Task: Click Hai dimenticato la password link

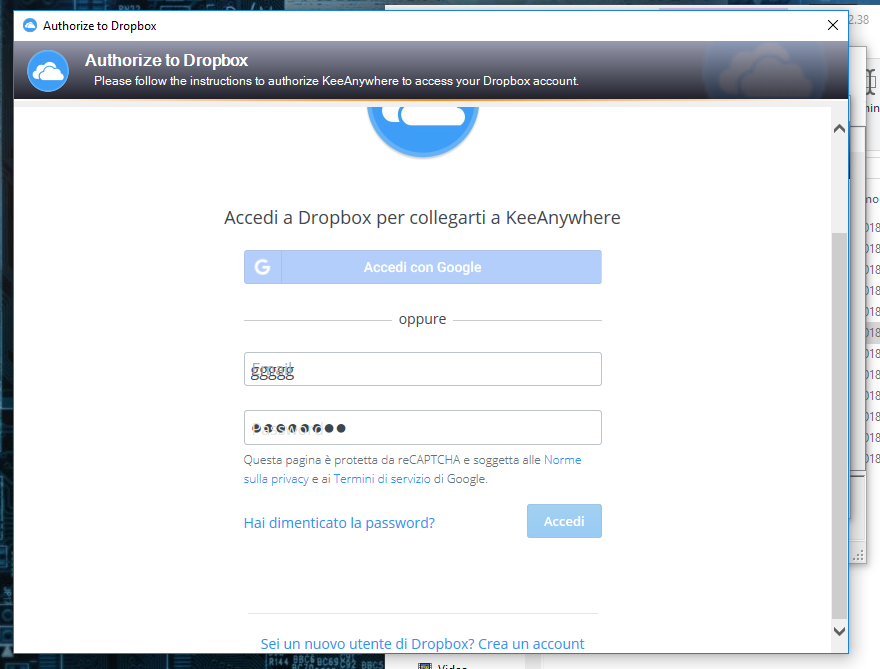Action: (339, 523)
